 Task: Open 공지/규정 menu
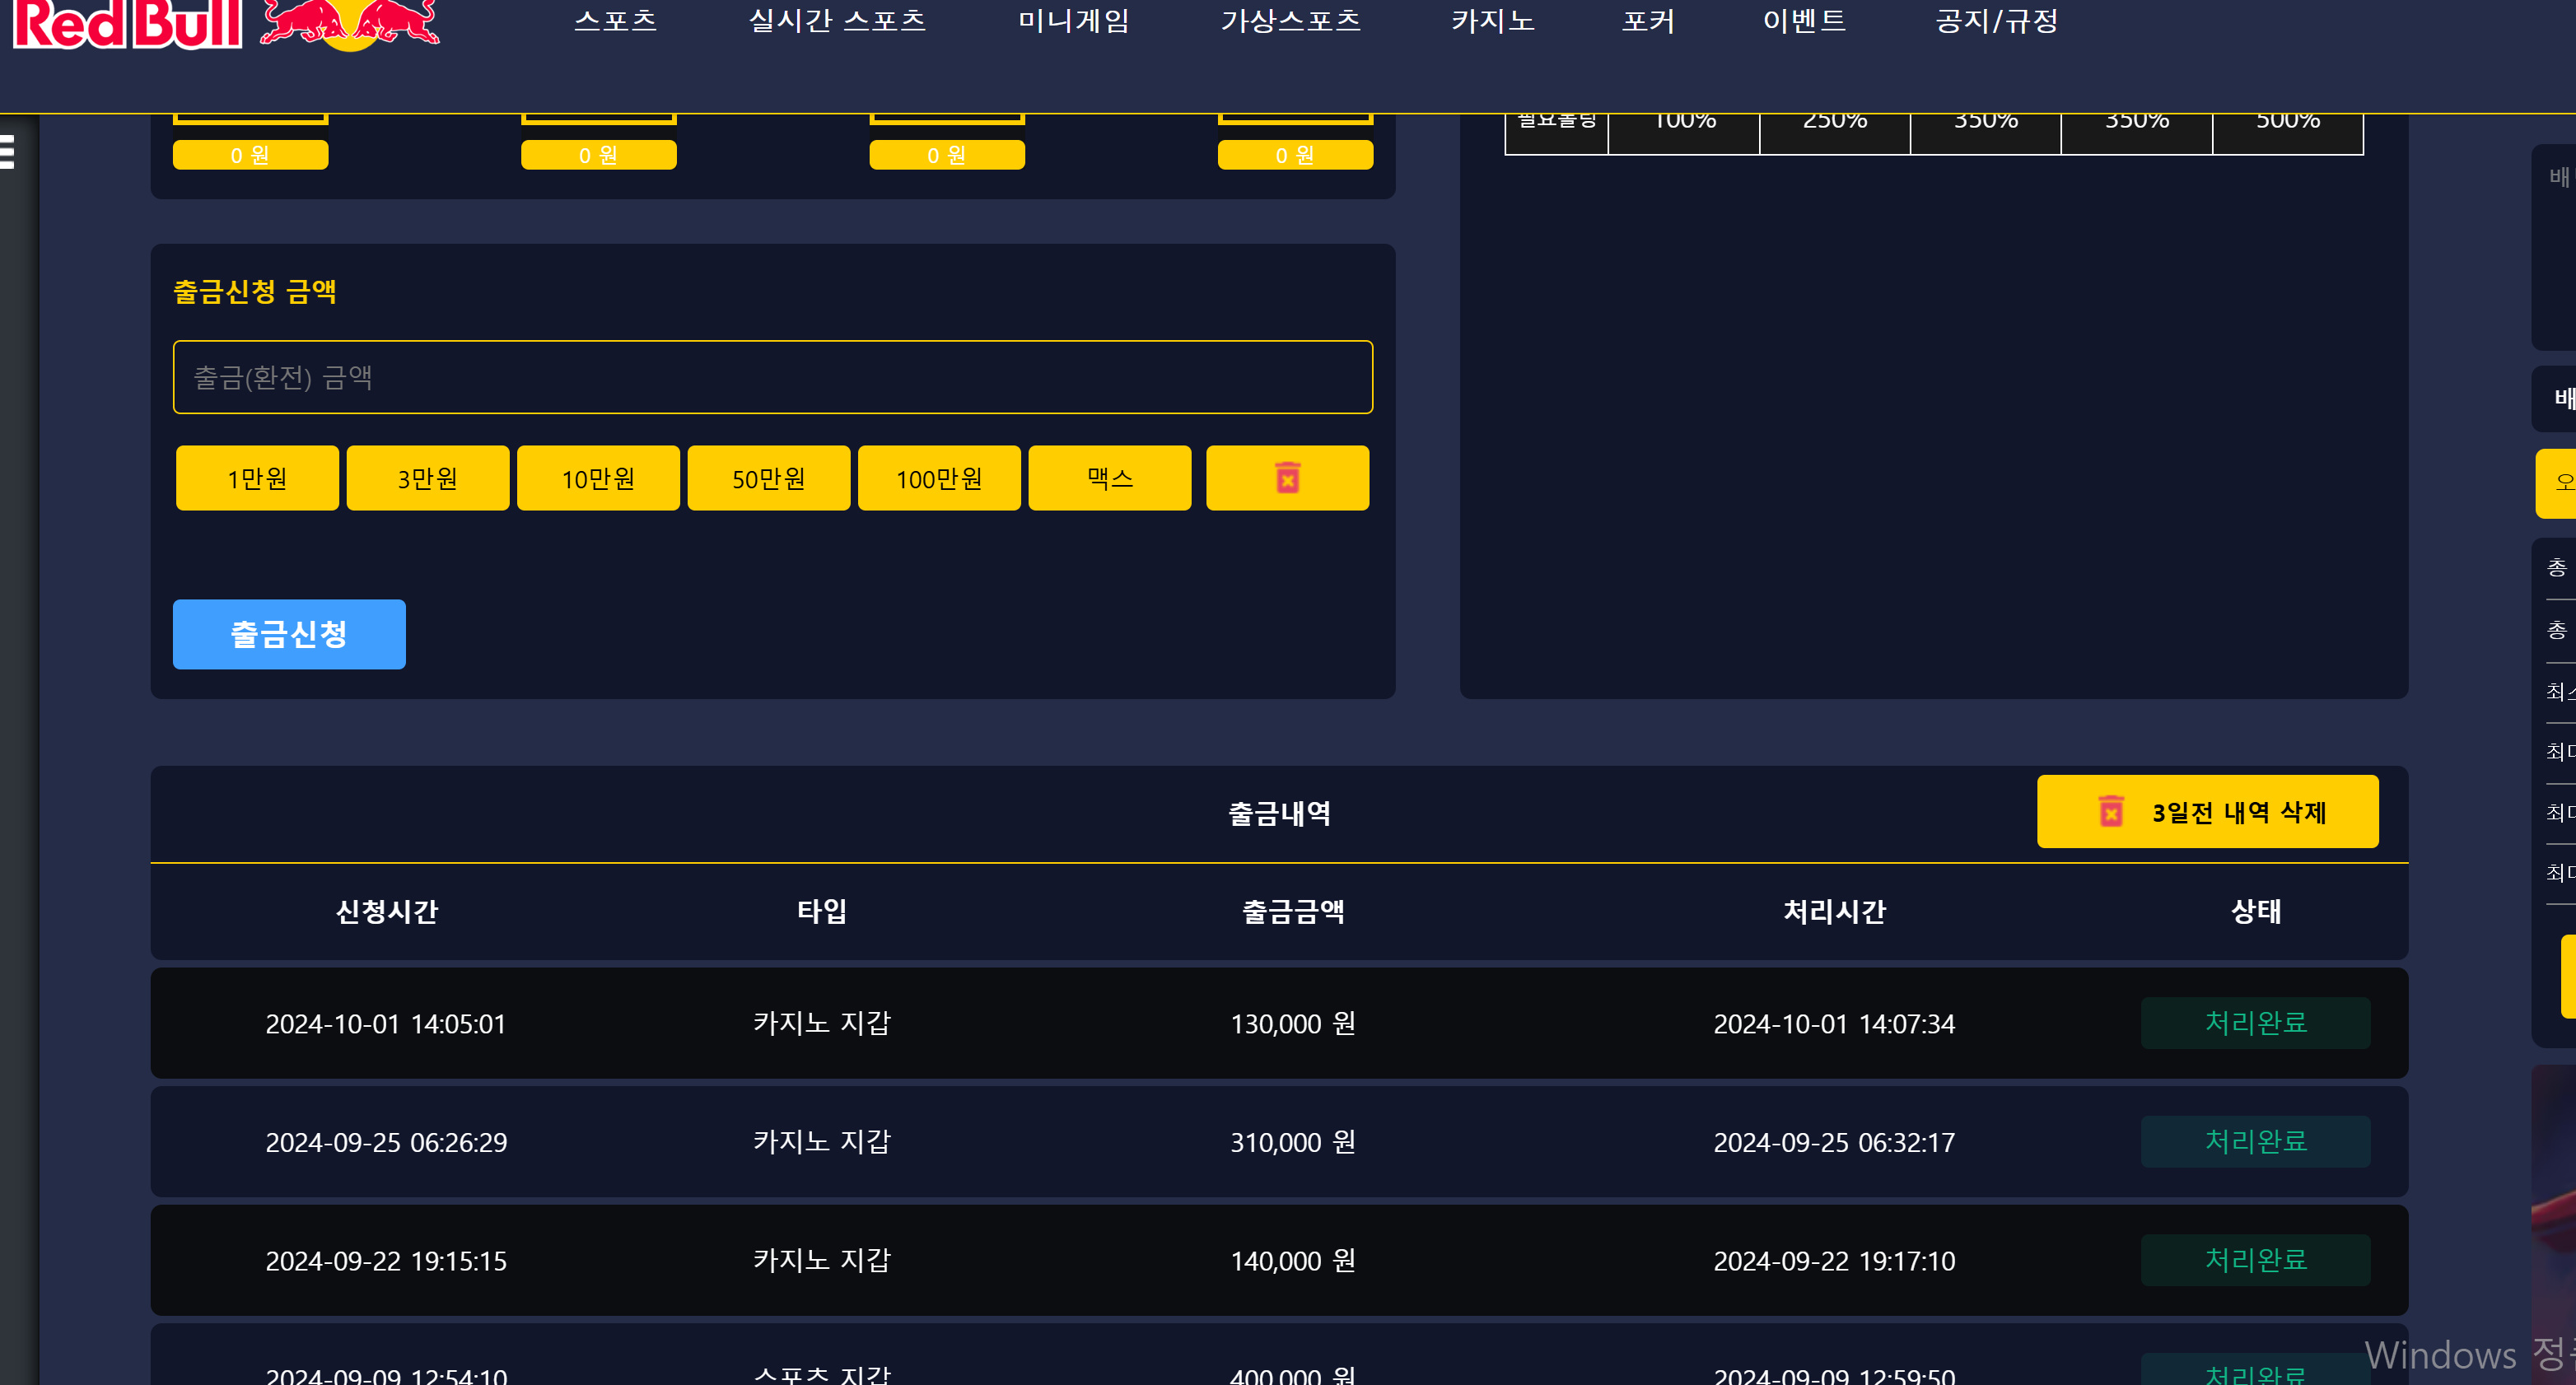(1996, 21)
